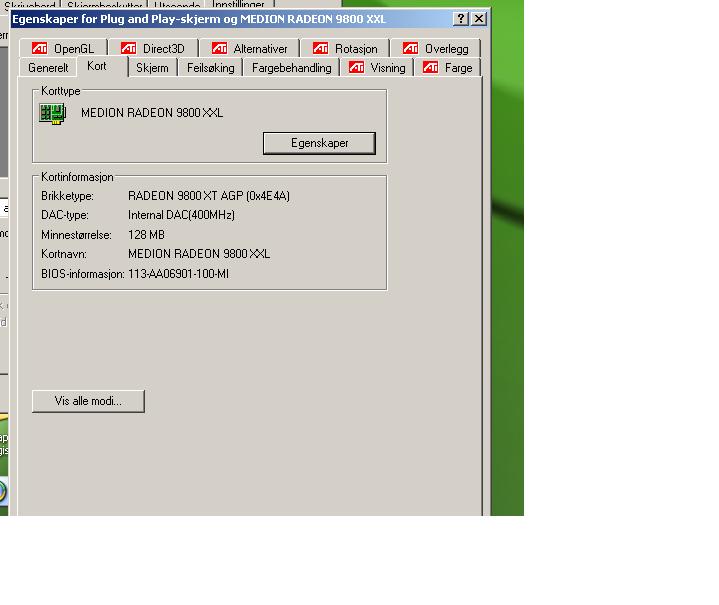Click the Minnestørrelse label

pyautogui.click(x=76, y=235)
